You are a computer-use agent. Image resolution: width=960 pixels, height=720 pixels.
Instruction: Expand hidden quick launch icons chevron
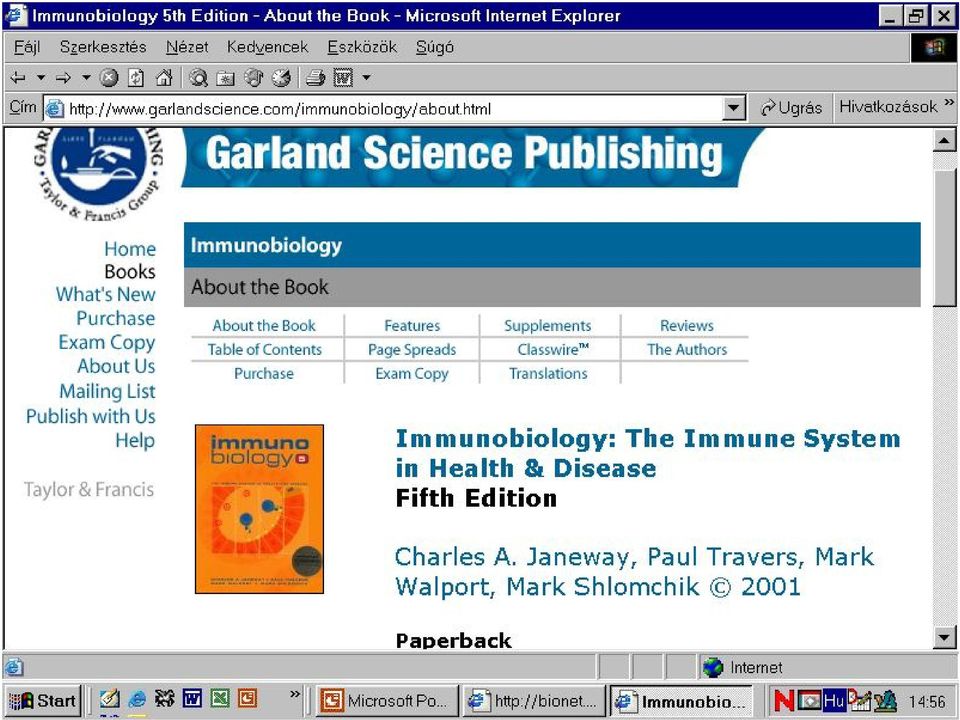(x=295, y=694)
